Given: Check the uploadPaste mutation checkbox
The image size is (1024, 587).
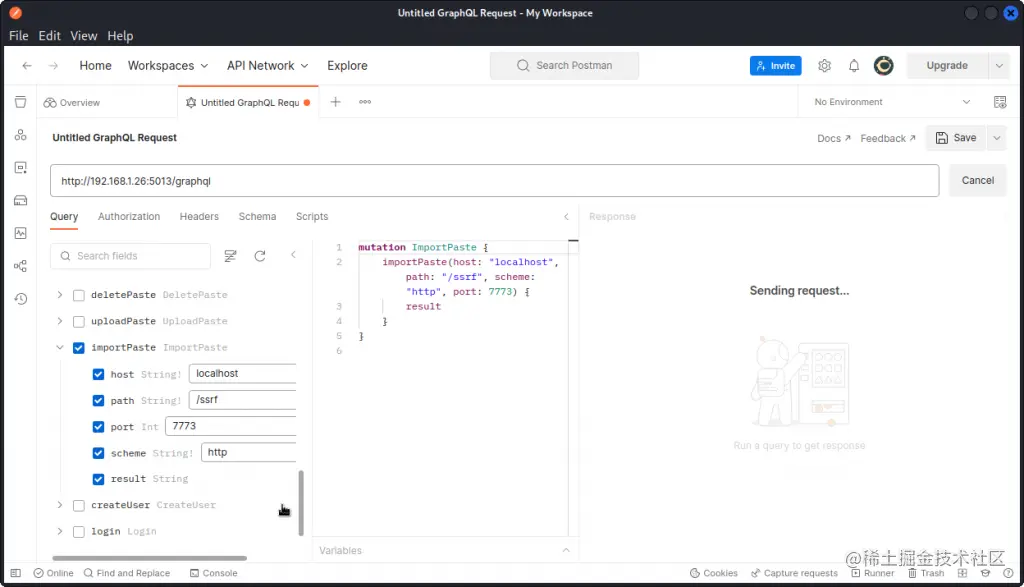Looking at the screenshot, I should [78, 321].
